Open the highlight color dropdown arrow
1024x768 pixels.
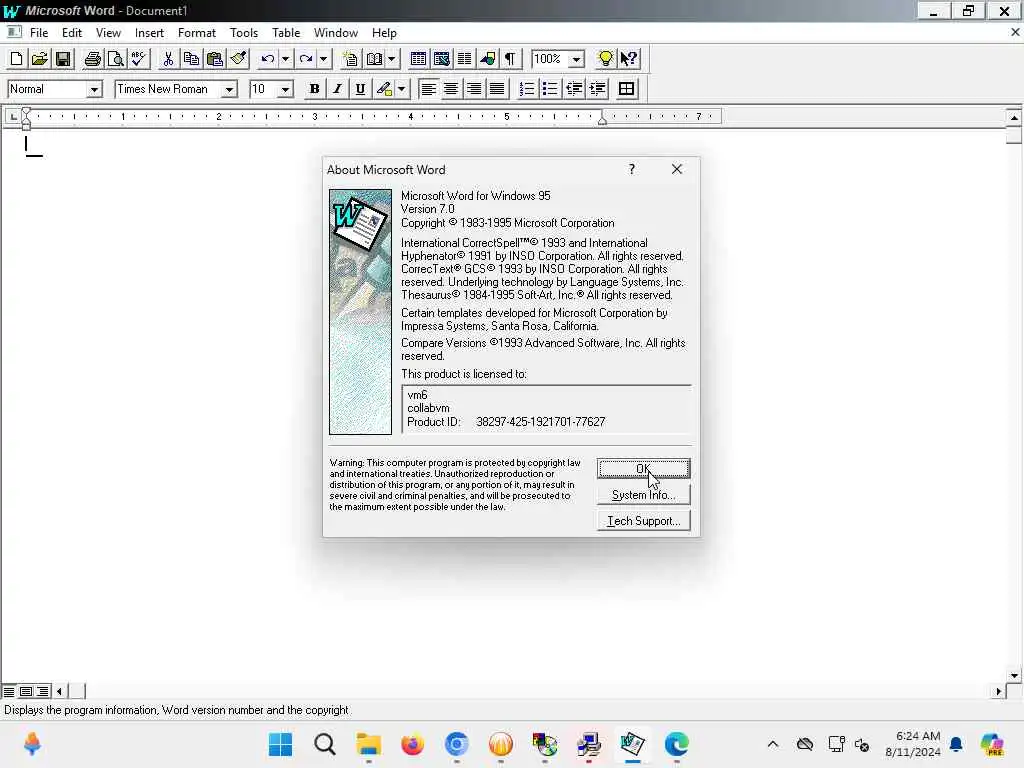(402, 89)
